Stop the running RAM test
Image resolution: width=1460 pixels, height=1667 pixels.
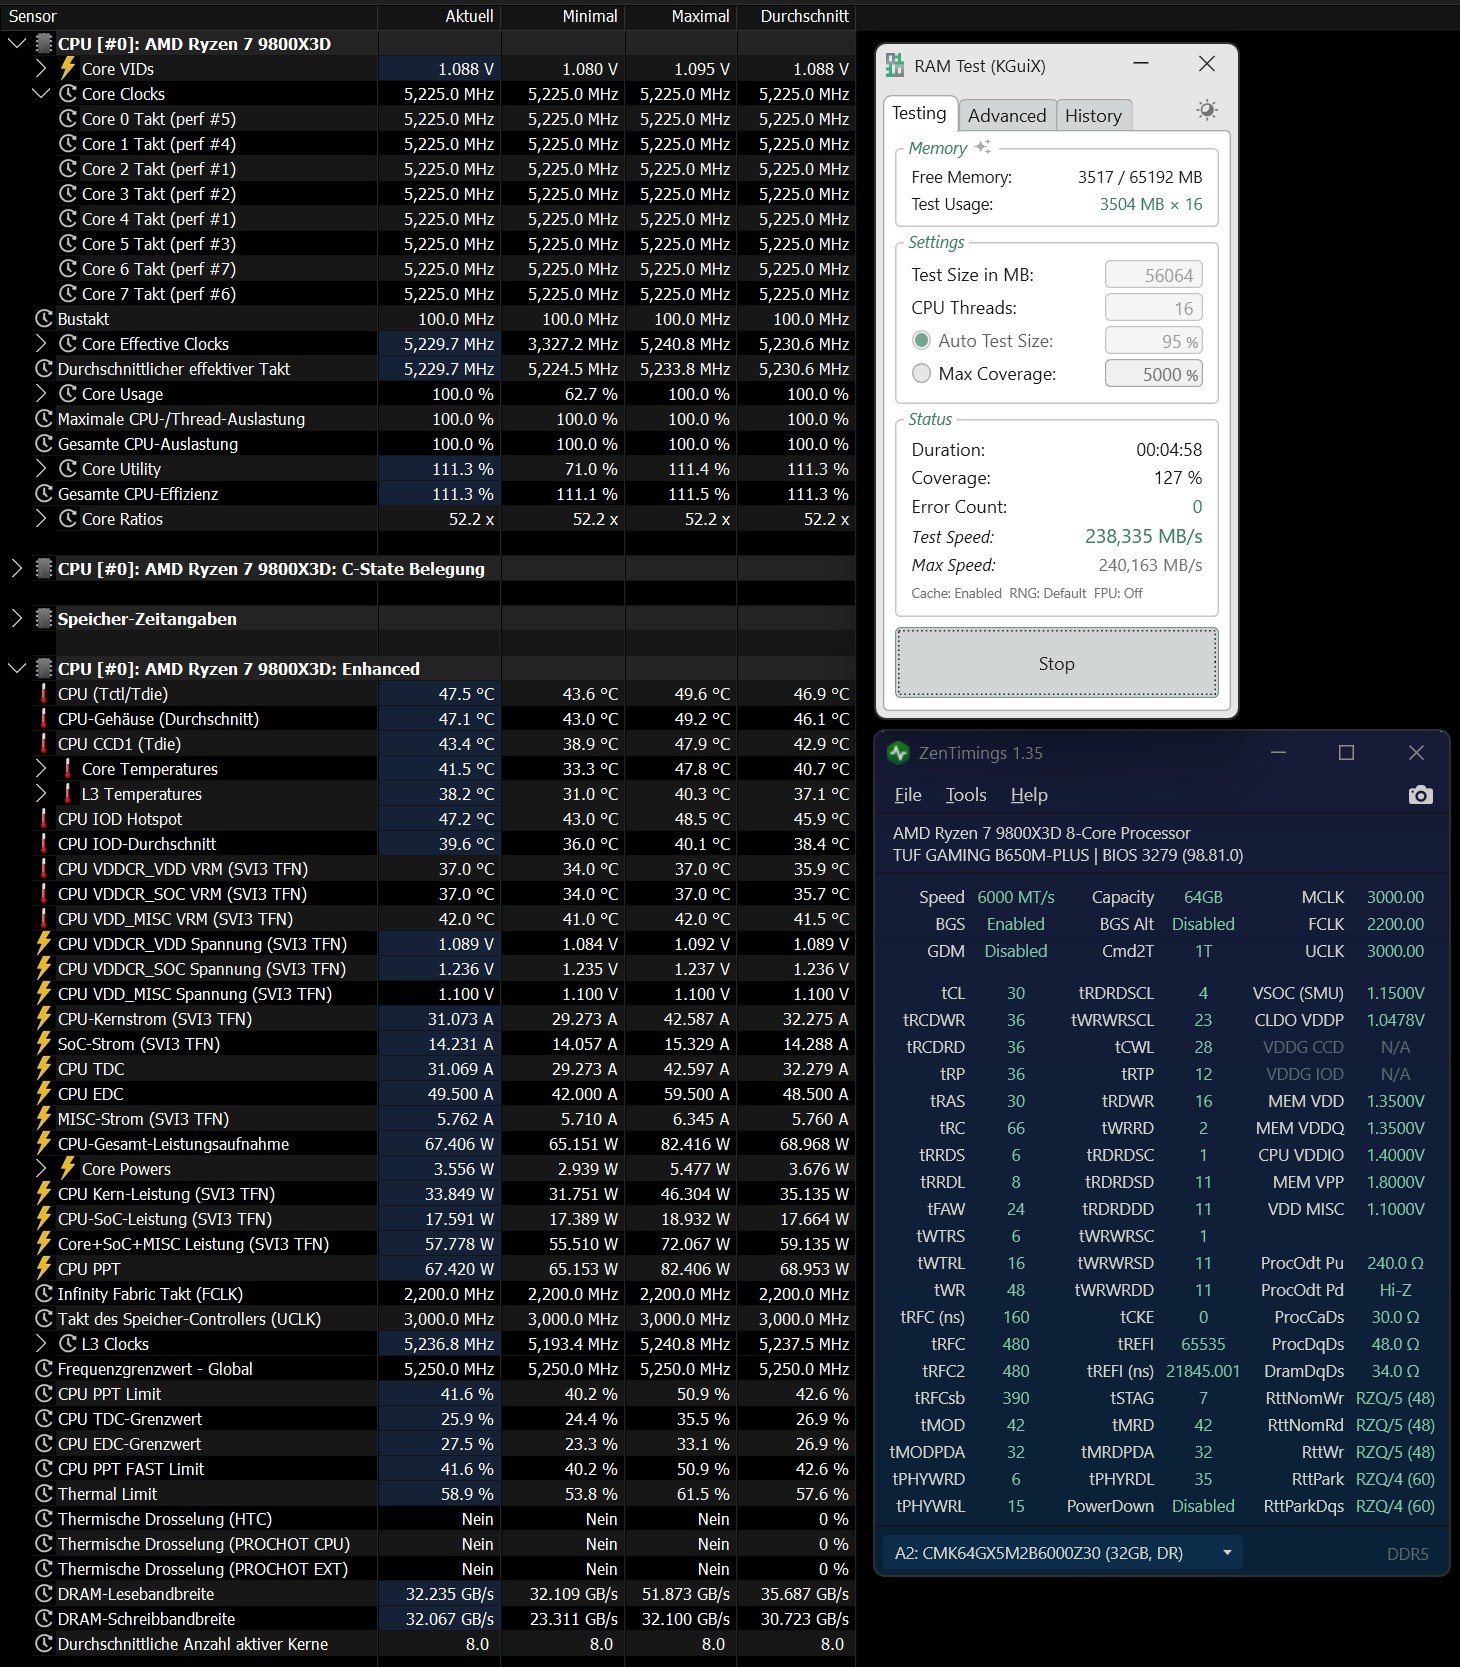pyautogui.click(x=1057, y=663)
